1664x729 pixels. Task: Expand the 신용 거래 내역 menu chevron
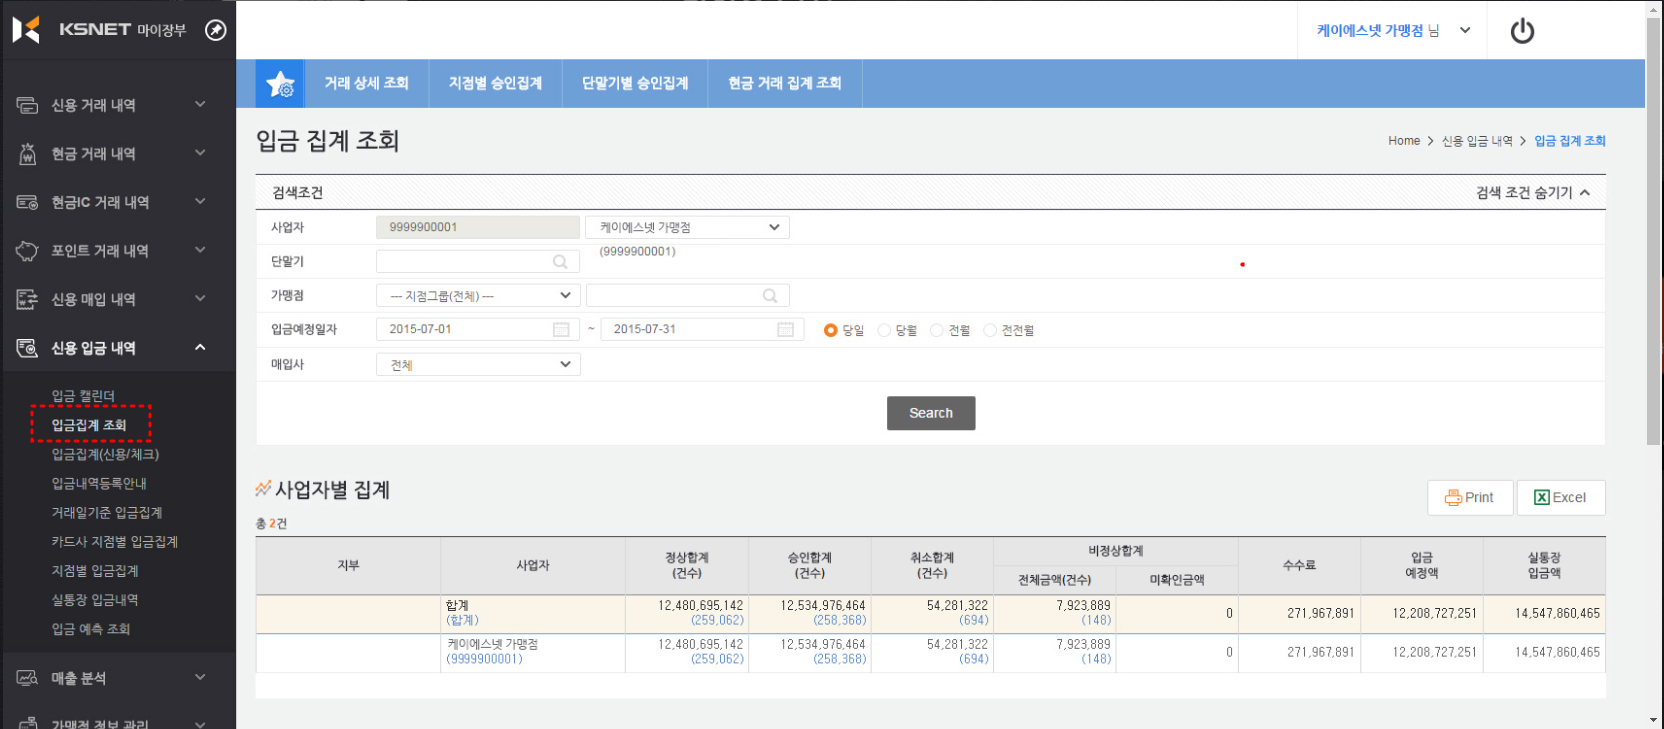(200, 104)
